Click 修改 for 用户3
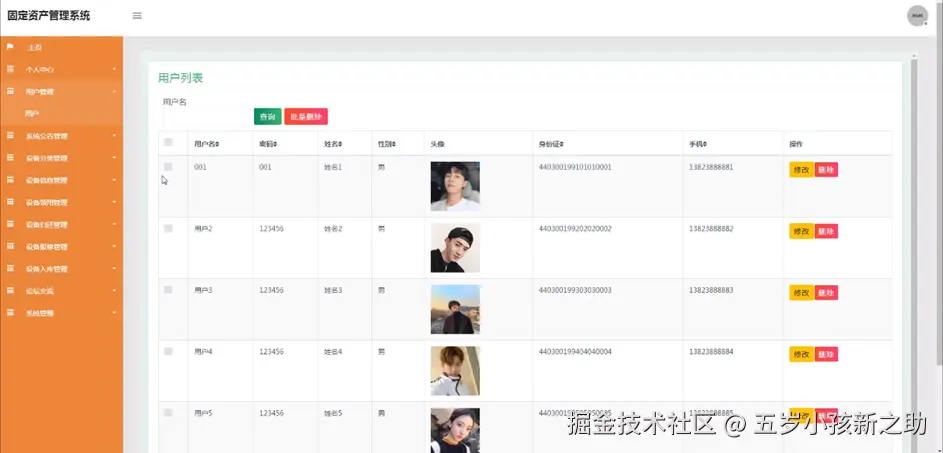This screenshot has width=943, height=453. pyautogui.click(x=801, y=293)
